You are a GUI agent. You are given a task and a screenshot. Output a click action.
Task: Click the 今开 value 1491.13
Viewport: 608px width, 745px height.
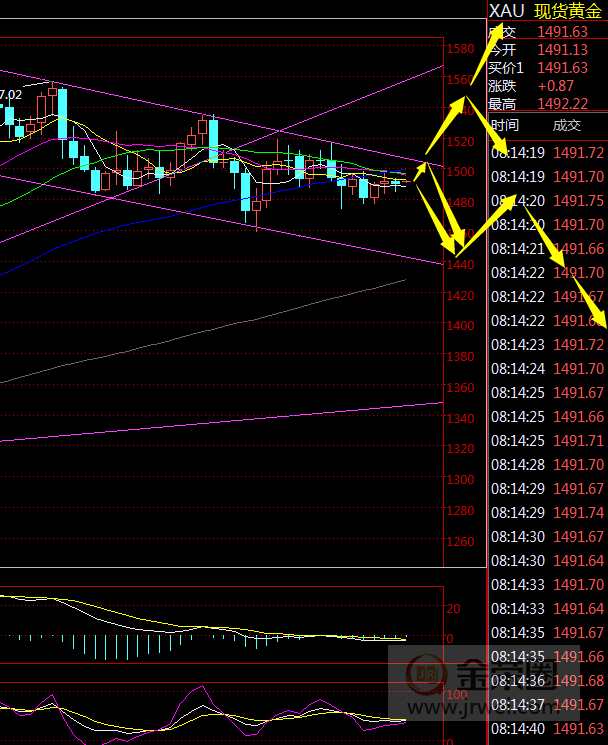(x=562, y=50)
